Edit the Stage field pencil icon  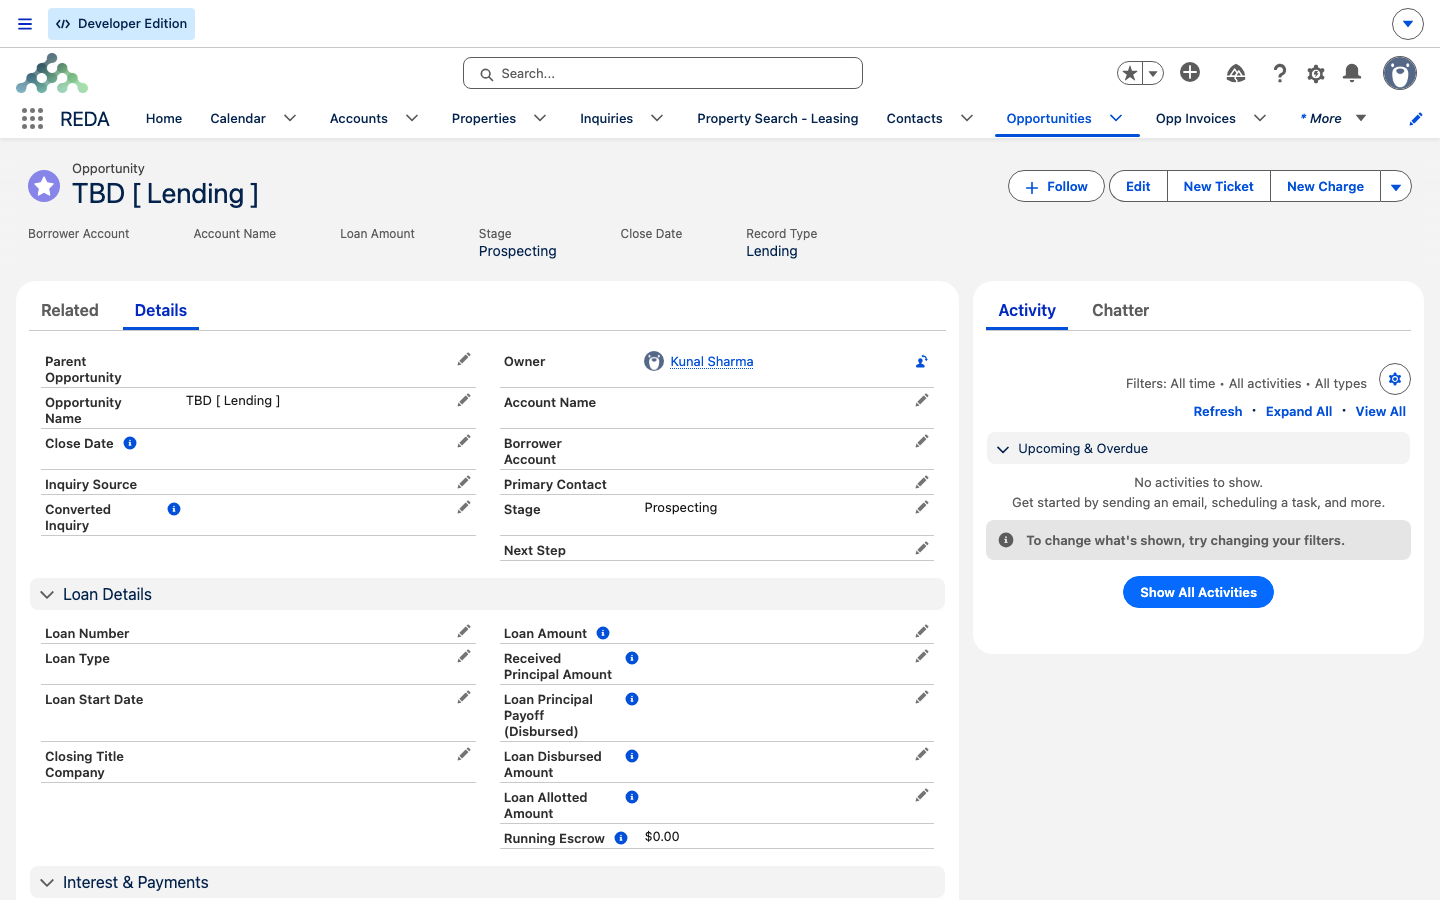(922, 508)
